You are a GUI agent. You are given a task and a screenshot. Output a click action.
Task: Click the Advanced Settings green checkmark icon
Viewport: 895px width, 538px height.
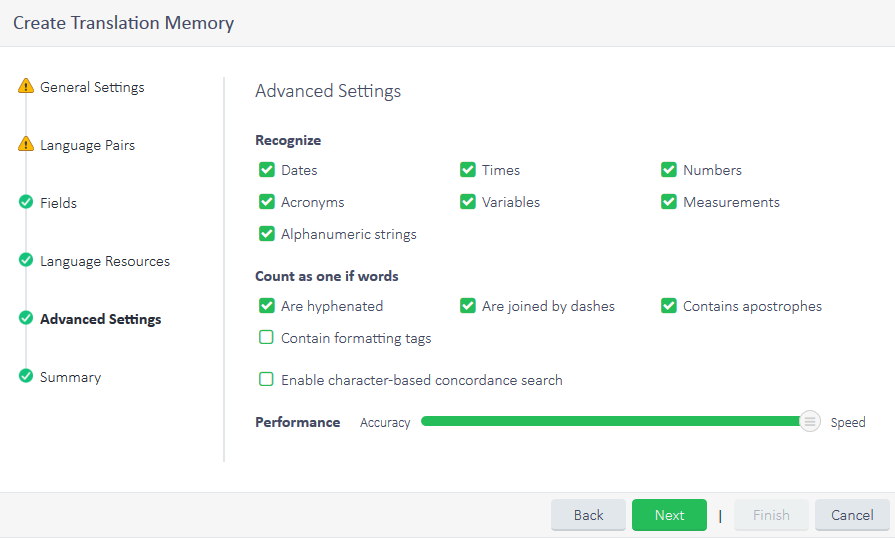26,319
